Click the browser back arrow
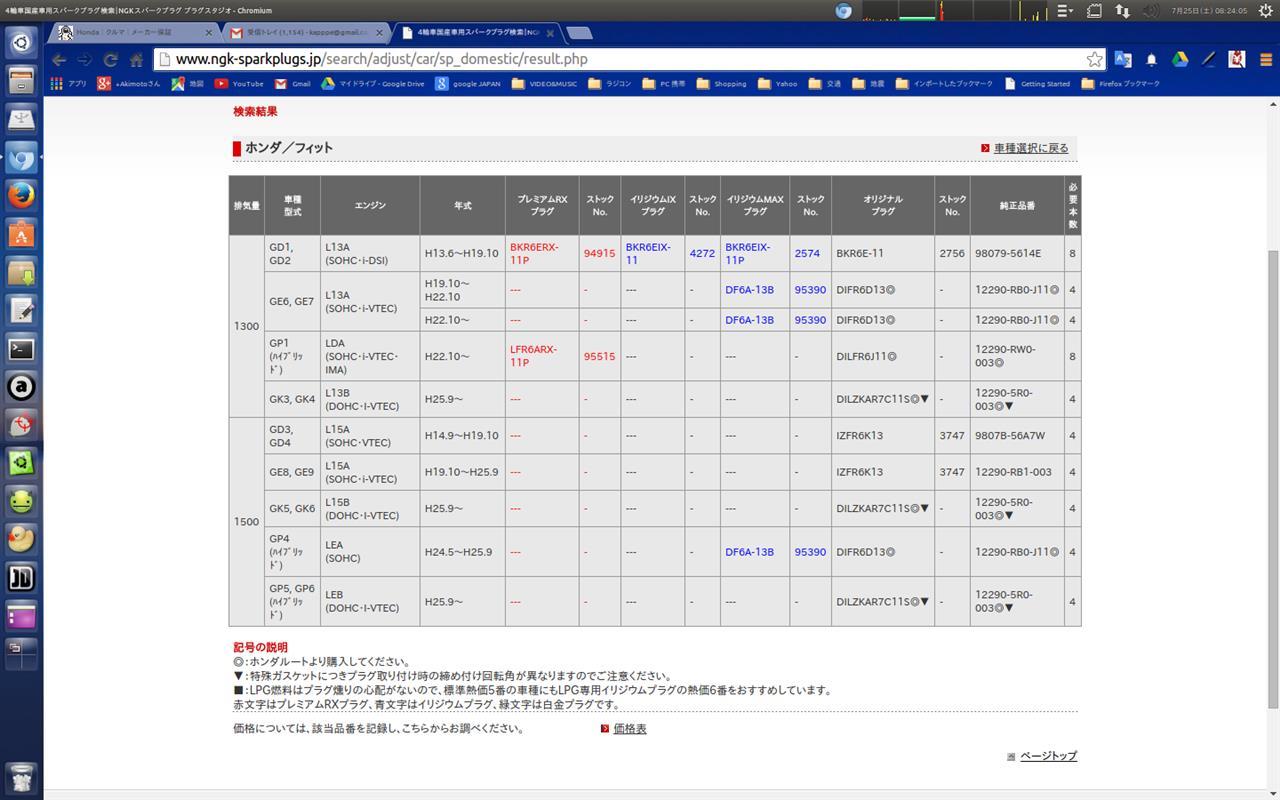1280x800 pixels. (x=59, y=59)
